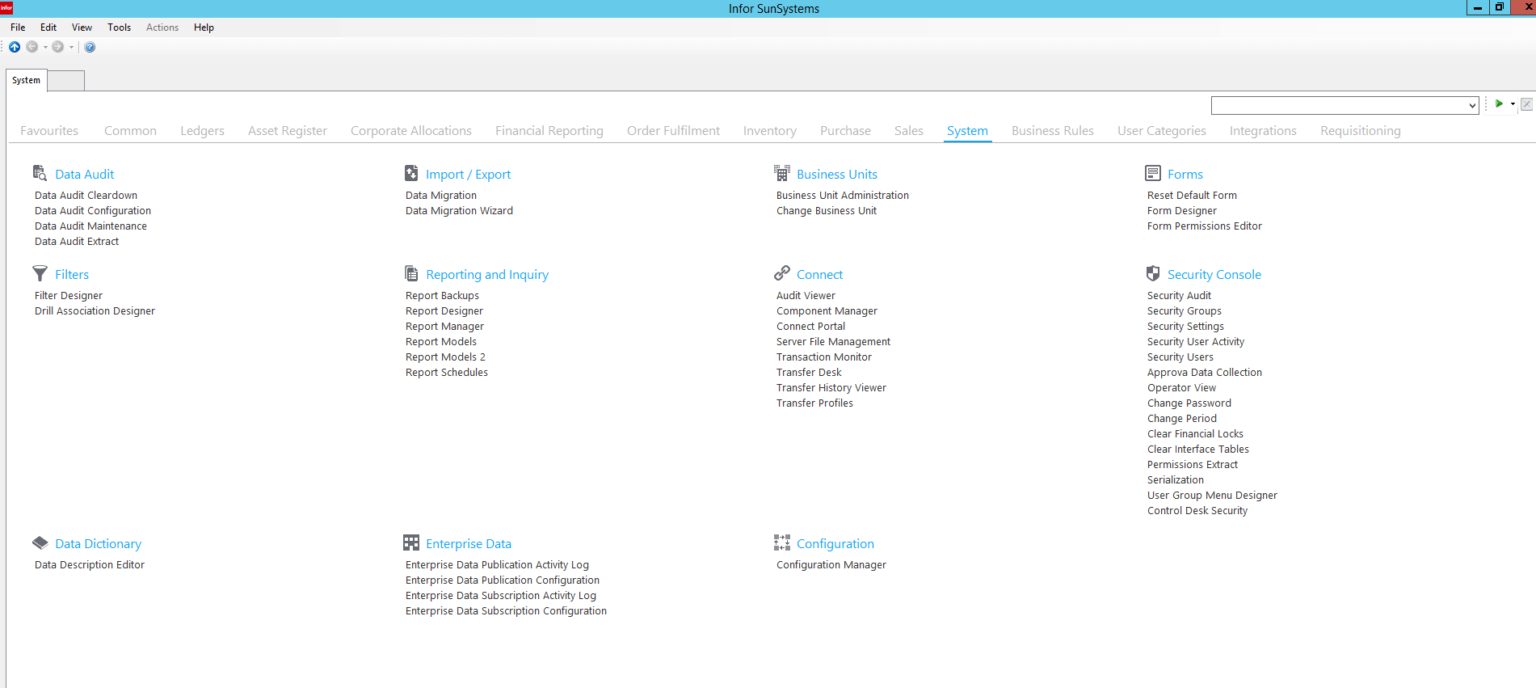Open the Tools menu

pos(119,27)
